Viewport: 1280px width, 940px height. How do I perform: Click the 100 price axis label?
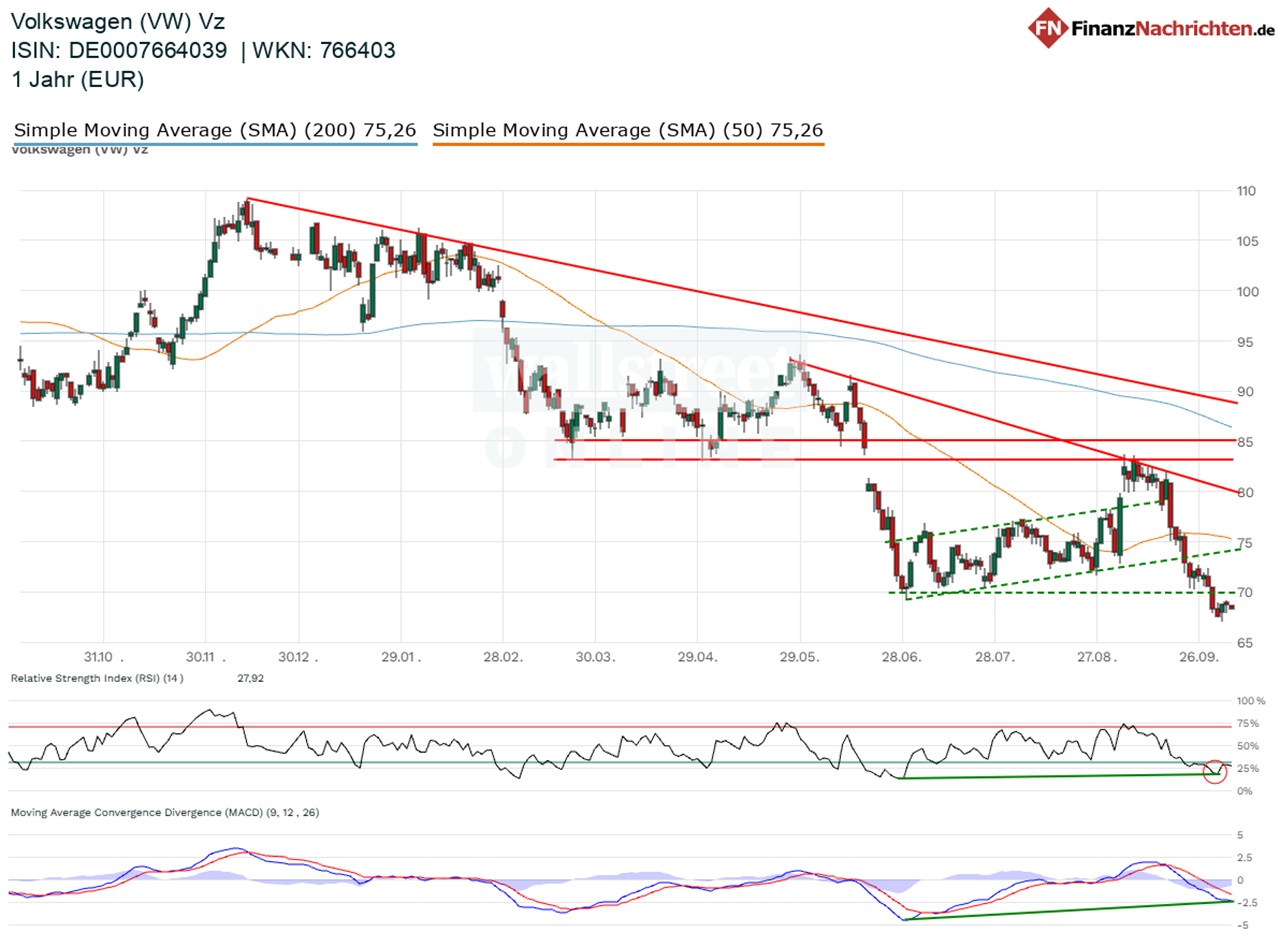tap(1249, 292)
